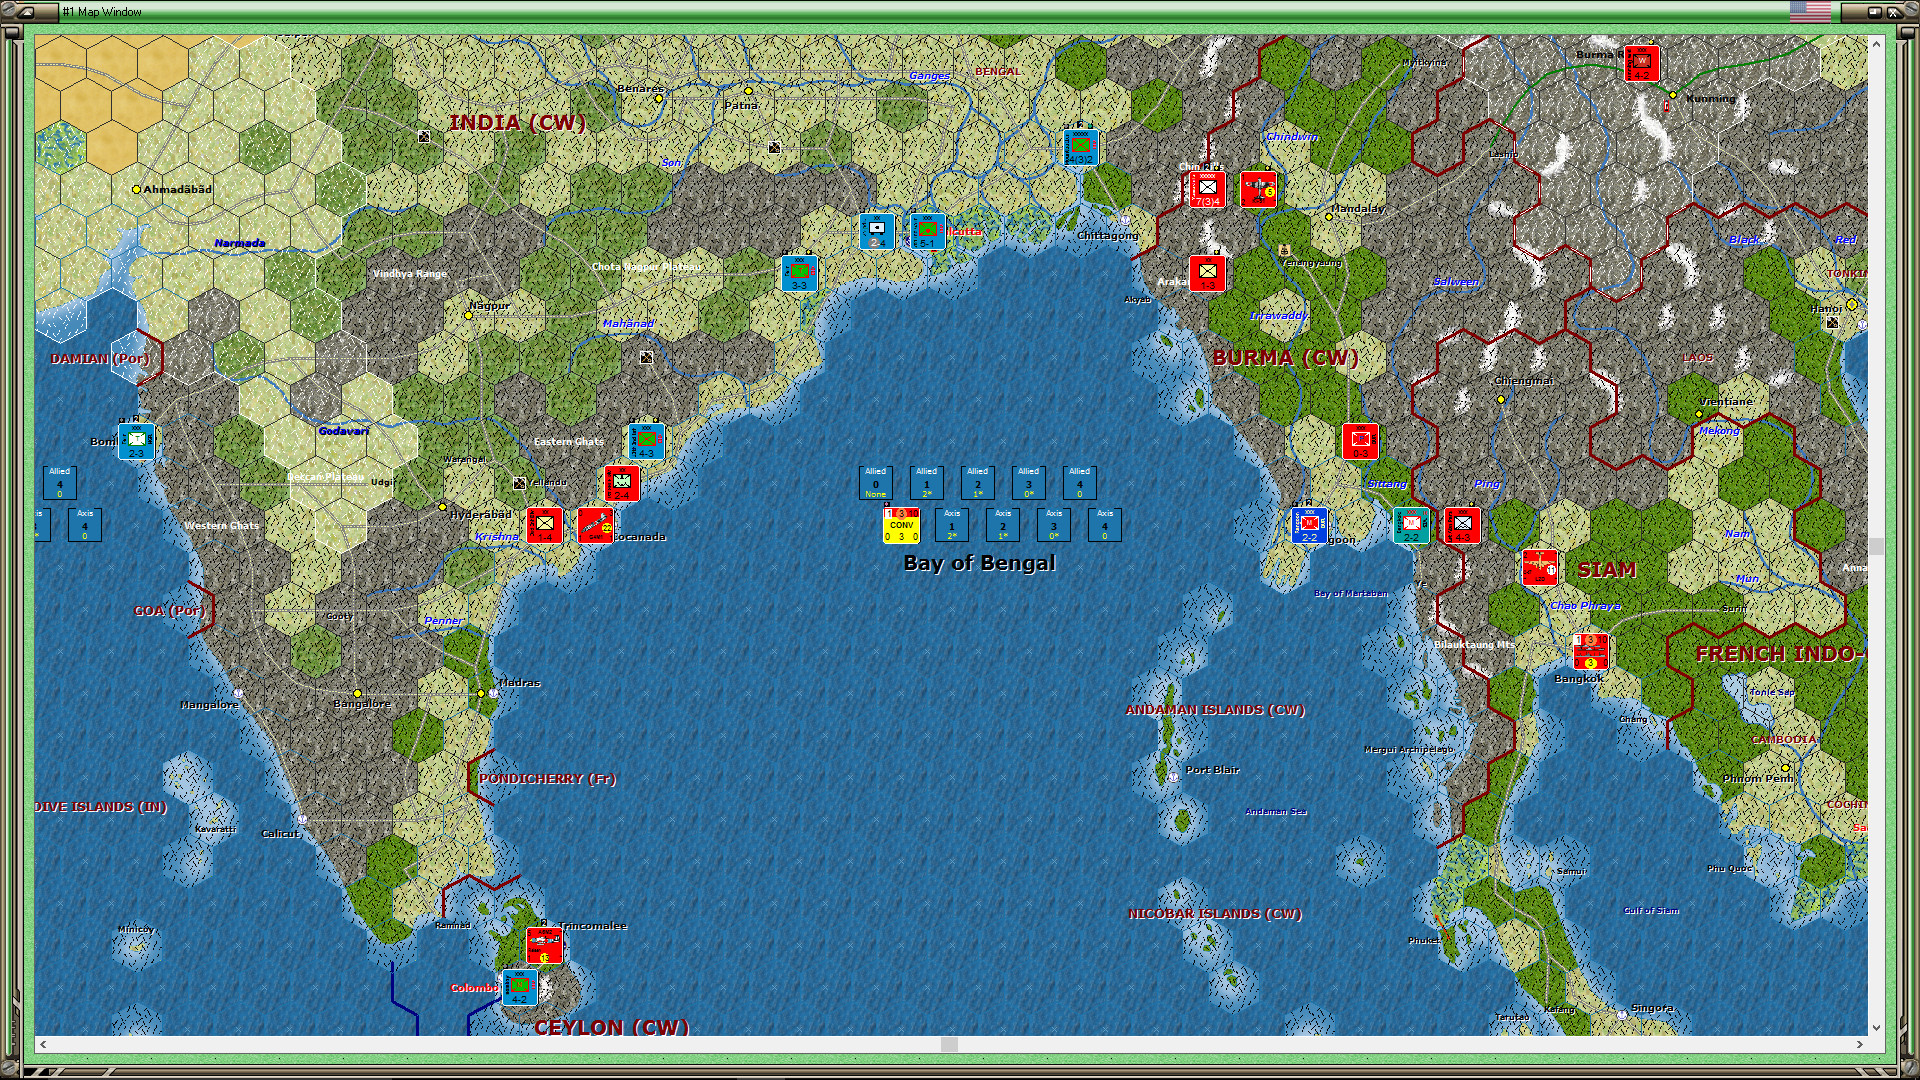Click the map's up scroll arrow
1920x1080 pixels.
click(x=1876, y=44)
